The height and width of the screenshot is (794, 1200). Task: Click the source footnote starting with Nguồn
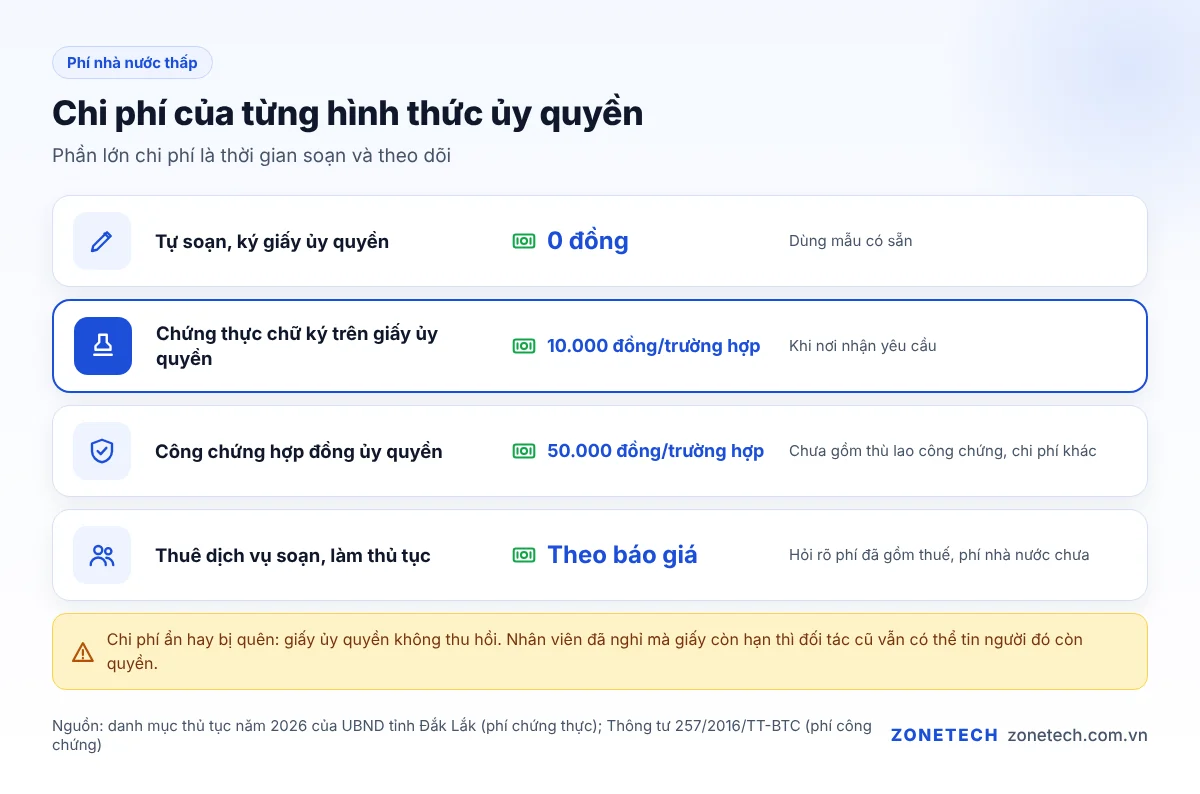click(x=462, y=735)
